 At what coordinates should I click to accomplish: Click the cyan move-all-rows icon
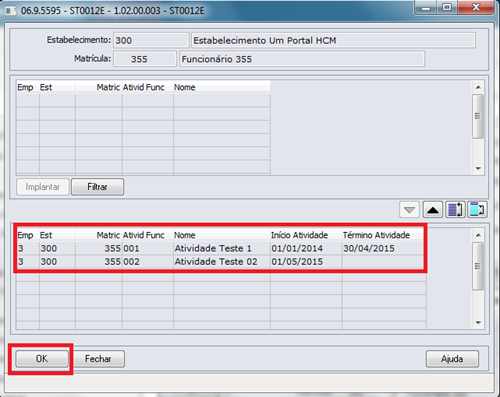point(477,210)
